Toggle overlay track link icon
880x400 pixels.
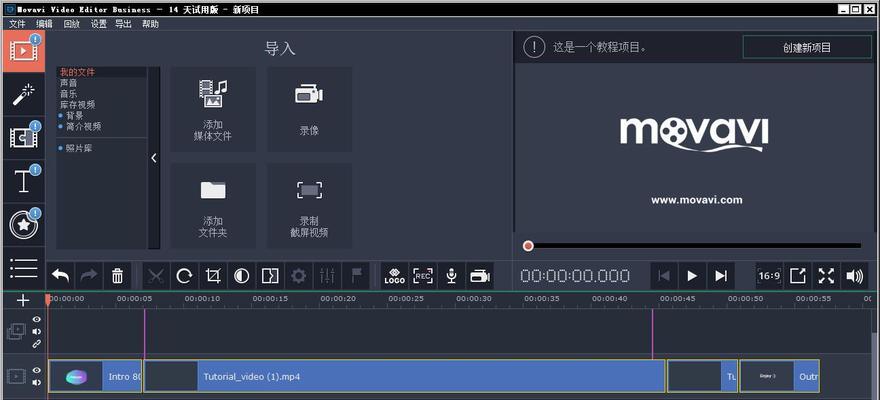(x=36, y=344)
